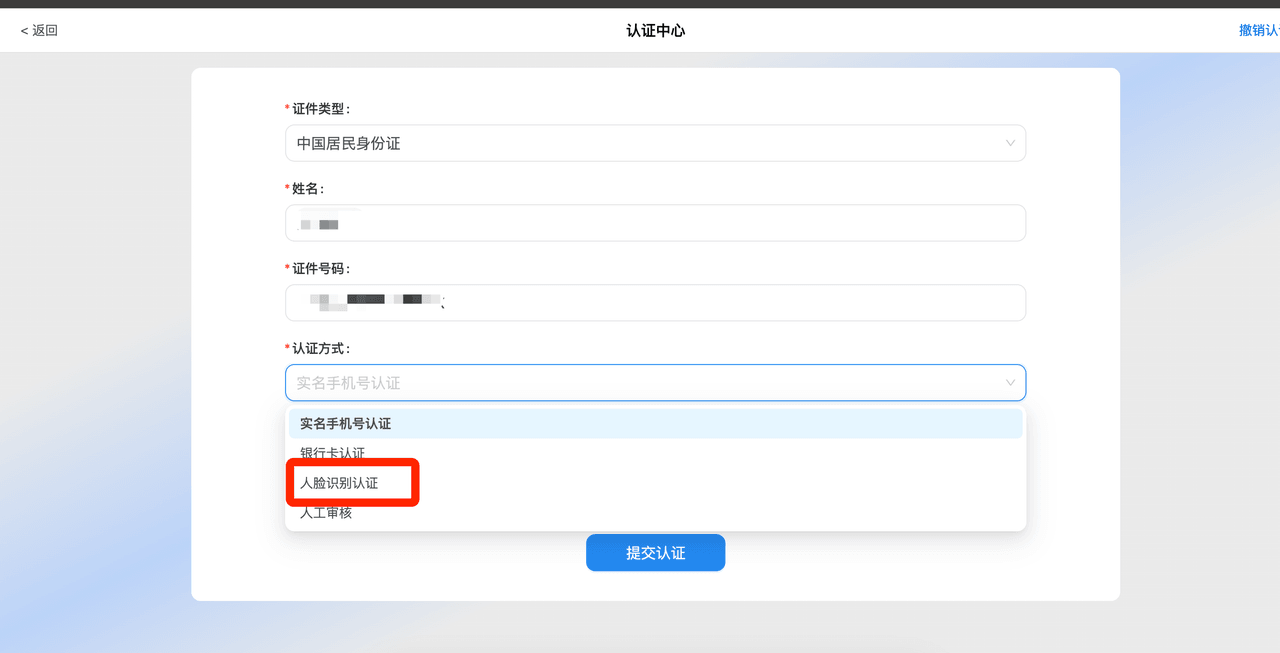Screen dimensions: 1280x653
Task: Select 银行卡认证 option
Action: [x=655, y=453]
